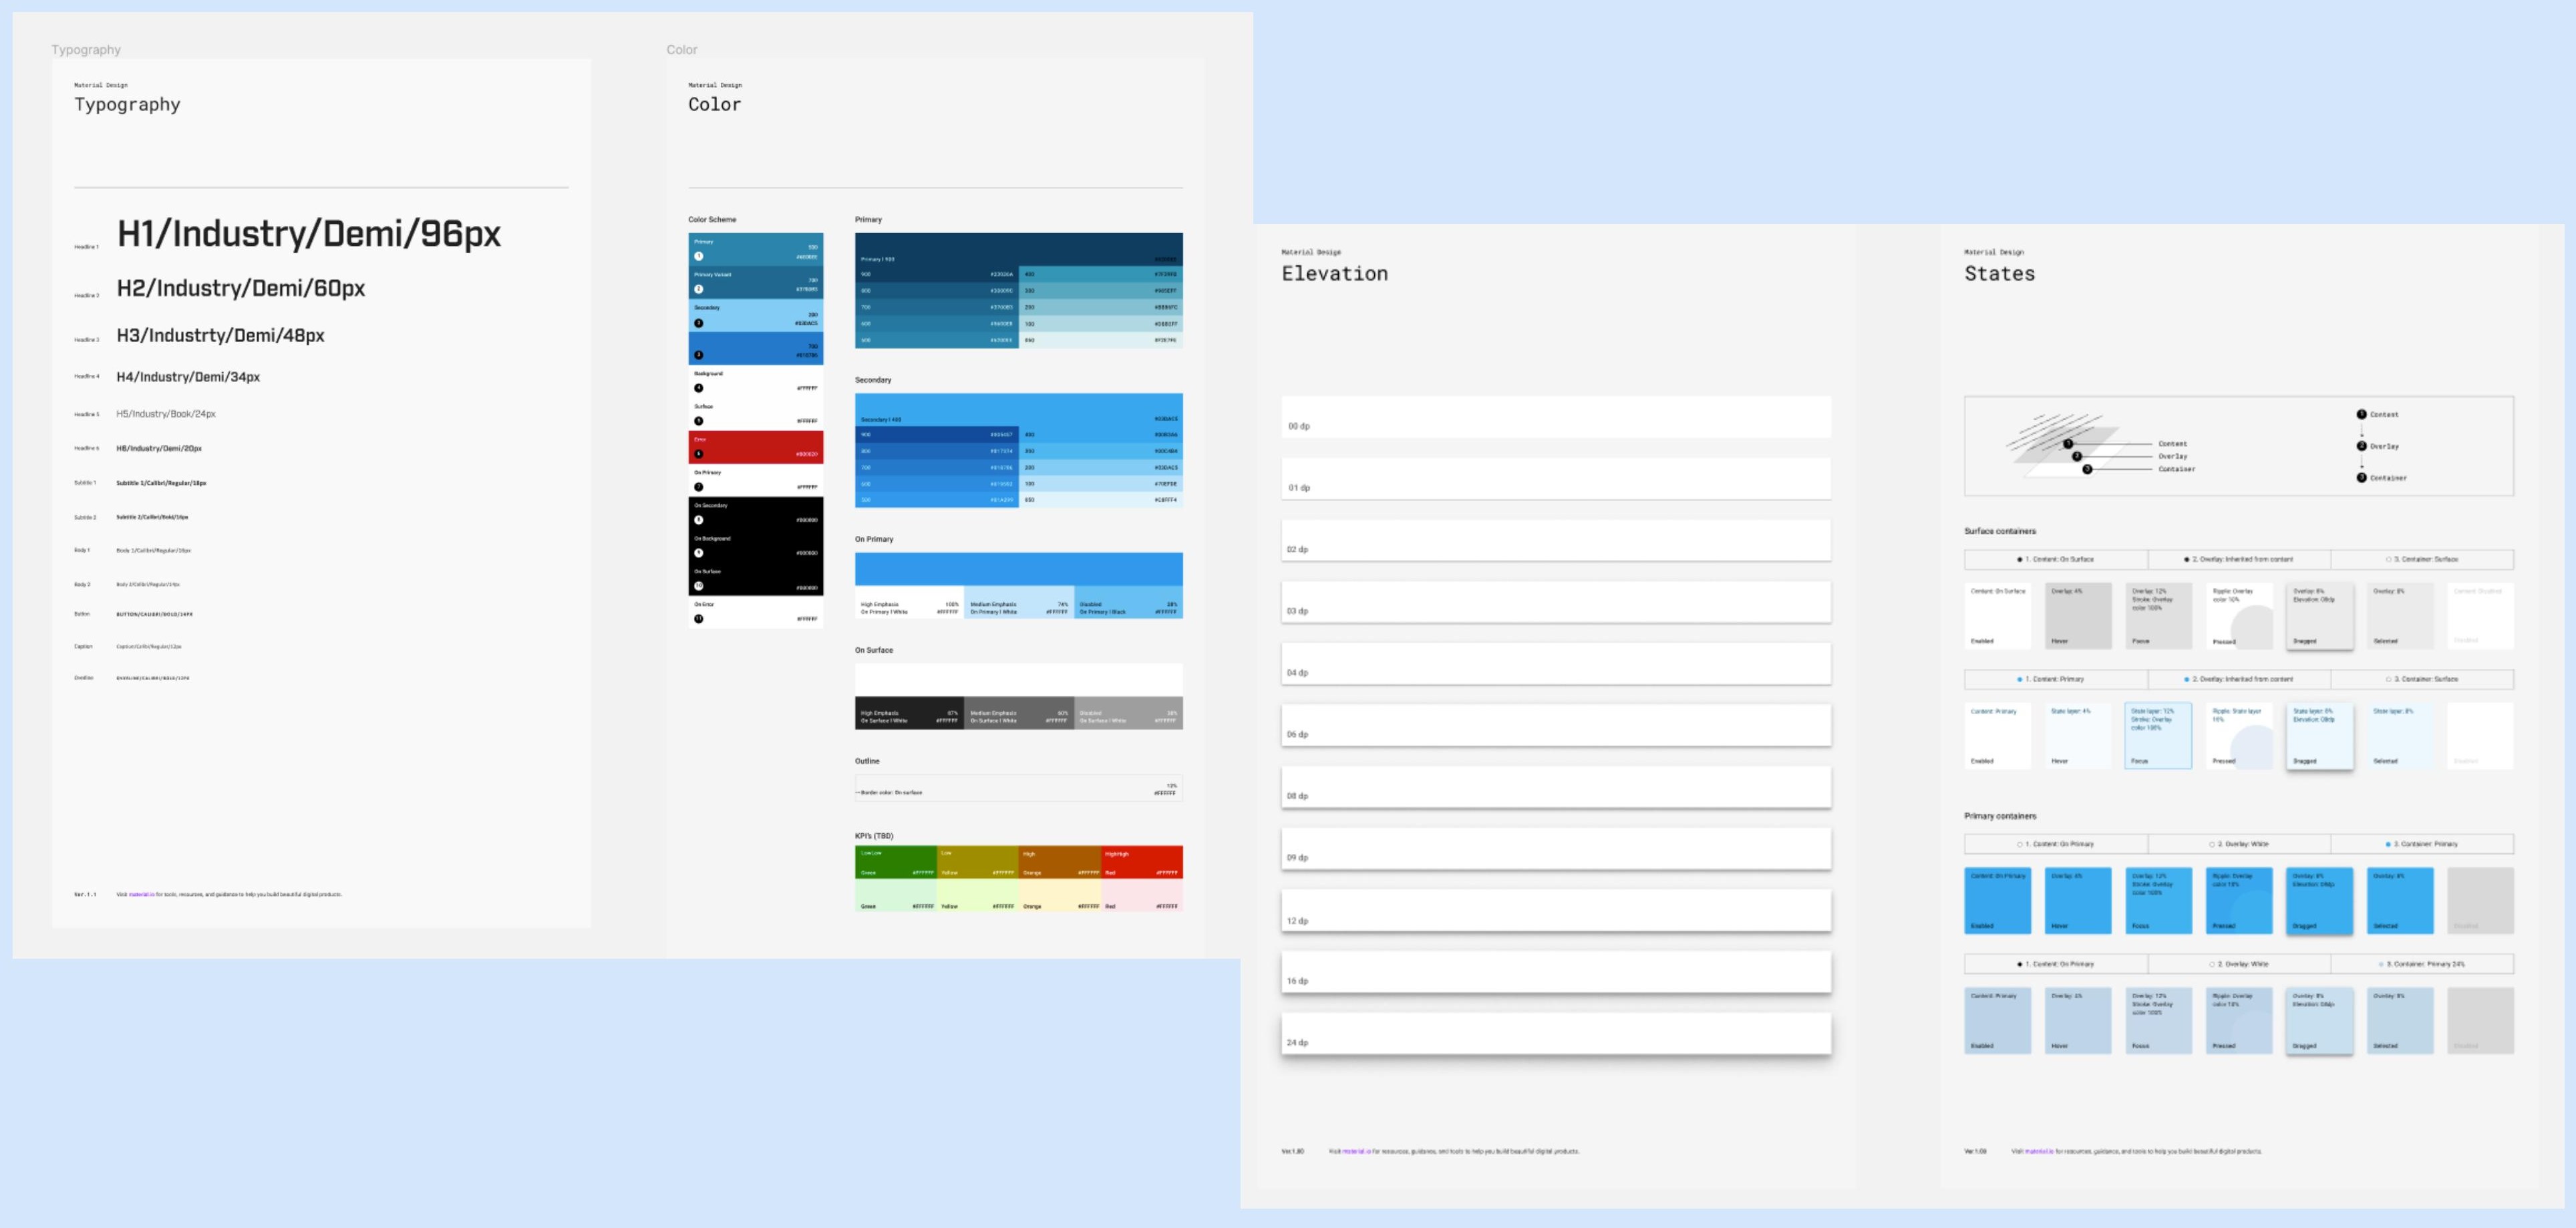Select the Color frame label
This screenshot has height=1228, width=2576.
point(682,49)
